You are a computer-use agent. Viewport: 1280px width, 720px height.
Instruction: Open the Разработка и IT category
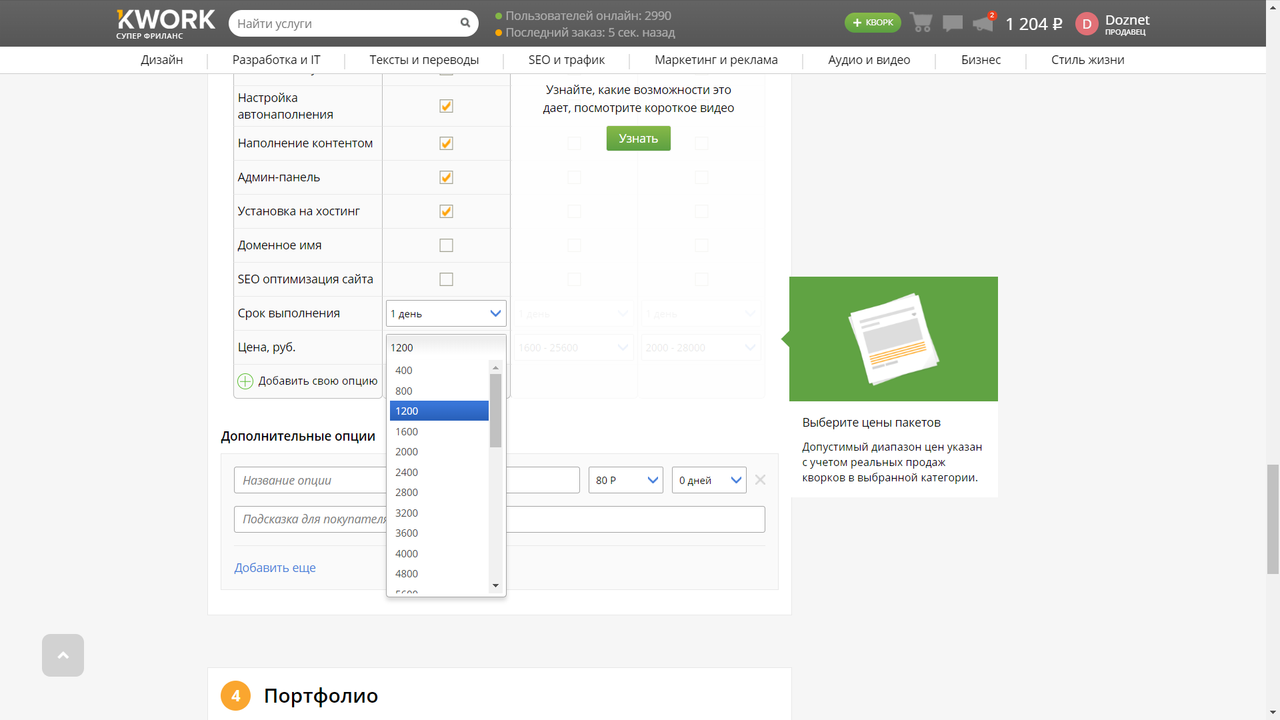coord(276,60)
